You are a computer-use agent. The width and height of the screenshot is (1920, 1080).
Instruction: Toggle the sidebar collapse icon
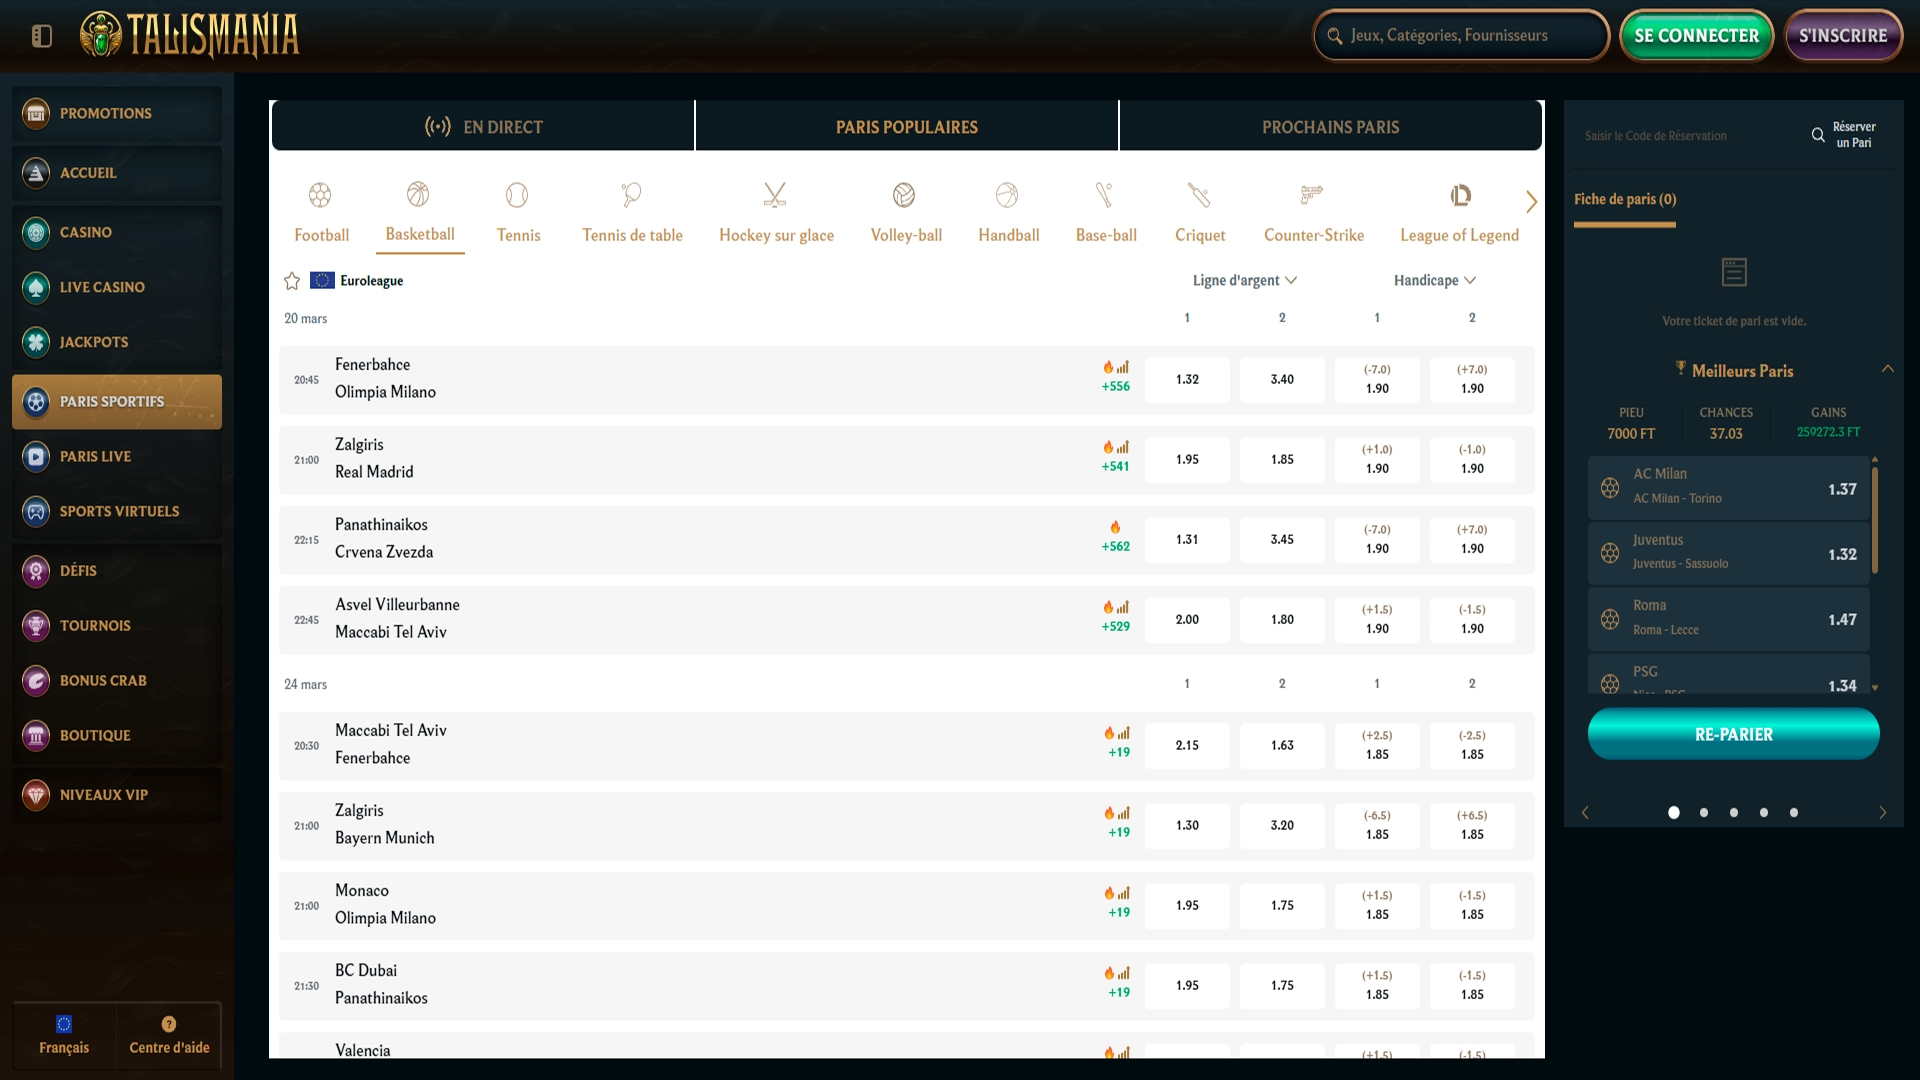[41, 36]
